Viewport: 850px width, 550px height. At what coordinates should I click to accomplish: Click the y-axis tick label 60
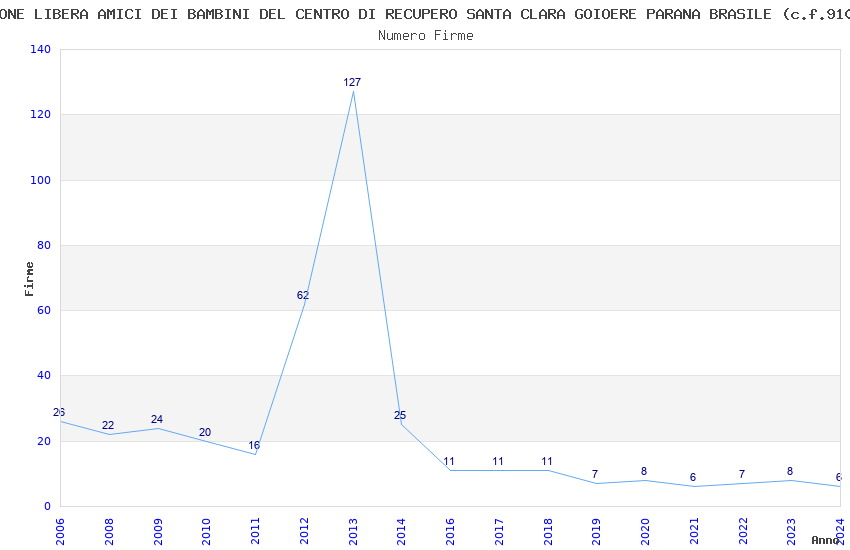(x=44, y=310)
